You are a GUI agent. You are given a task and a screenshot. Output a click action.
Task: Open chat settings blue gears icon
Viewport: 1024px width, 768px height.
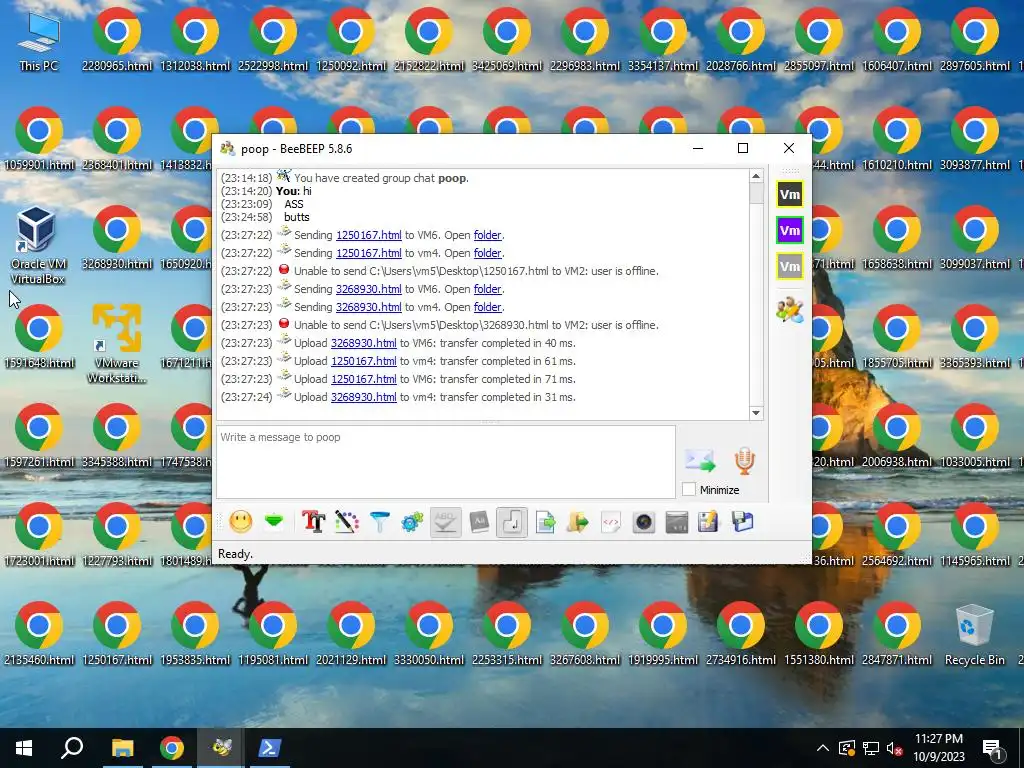point(412,522)
